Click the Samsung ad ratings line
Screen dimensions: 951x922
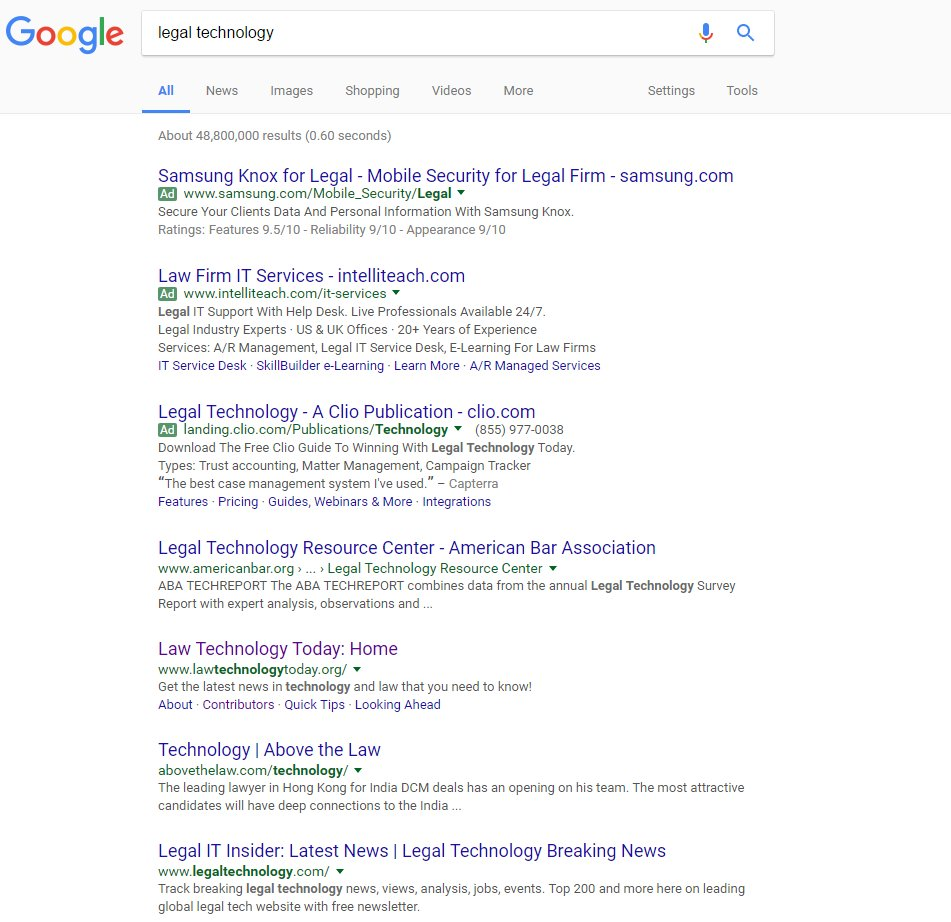click(332, 230)
